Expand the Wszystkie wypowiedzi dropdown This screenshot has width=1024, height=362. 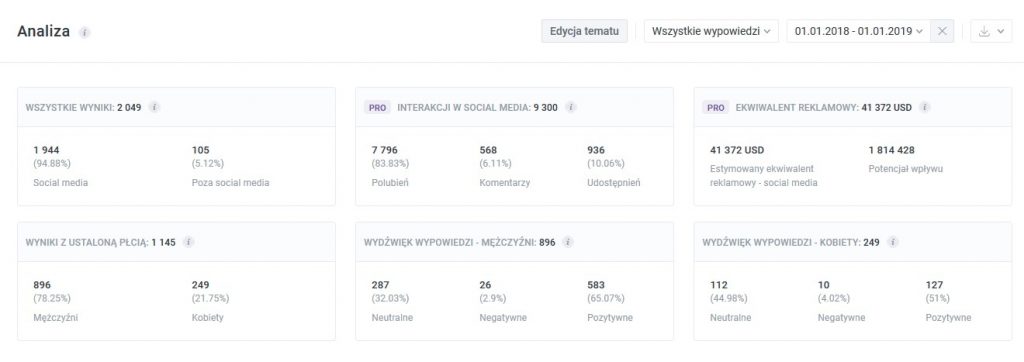click(711, 31)
